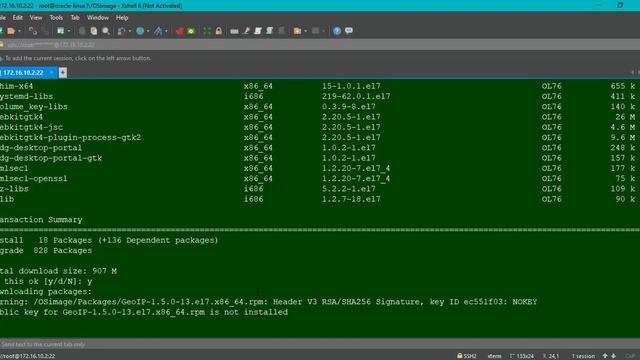Click the blue Help question icon

(337, 31)
